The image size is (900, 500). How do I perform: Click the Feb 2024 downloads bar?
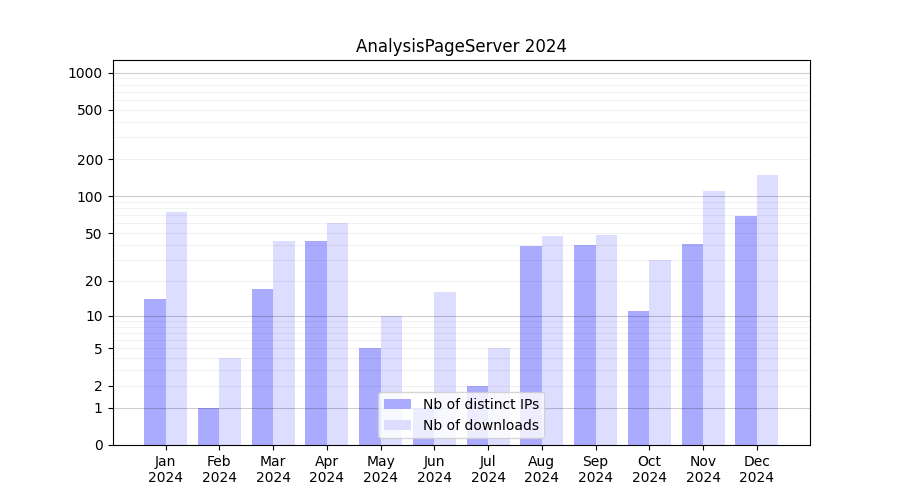[230, 401]
